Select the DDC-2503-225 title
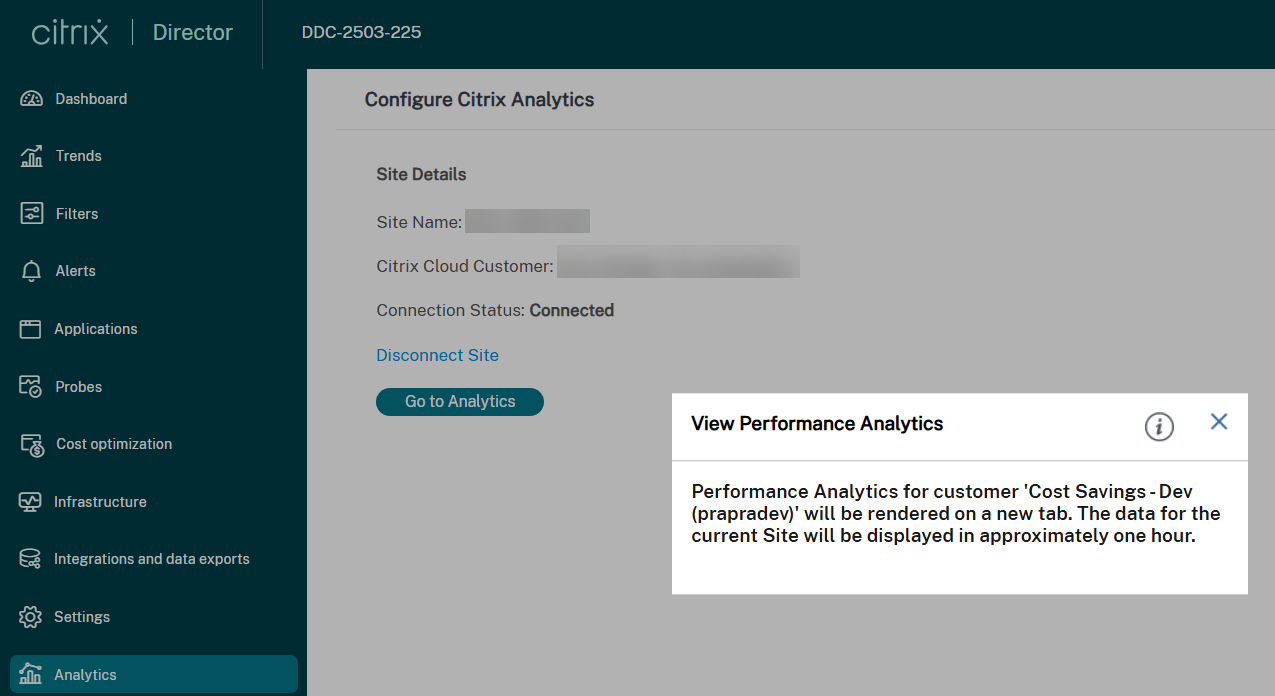The image size is (1275, 696). pos(360,32)
